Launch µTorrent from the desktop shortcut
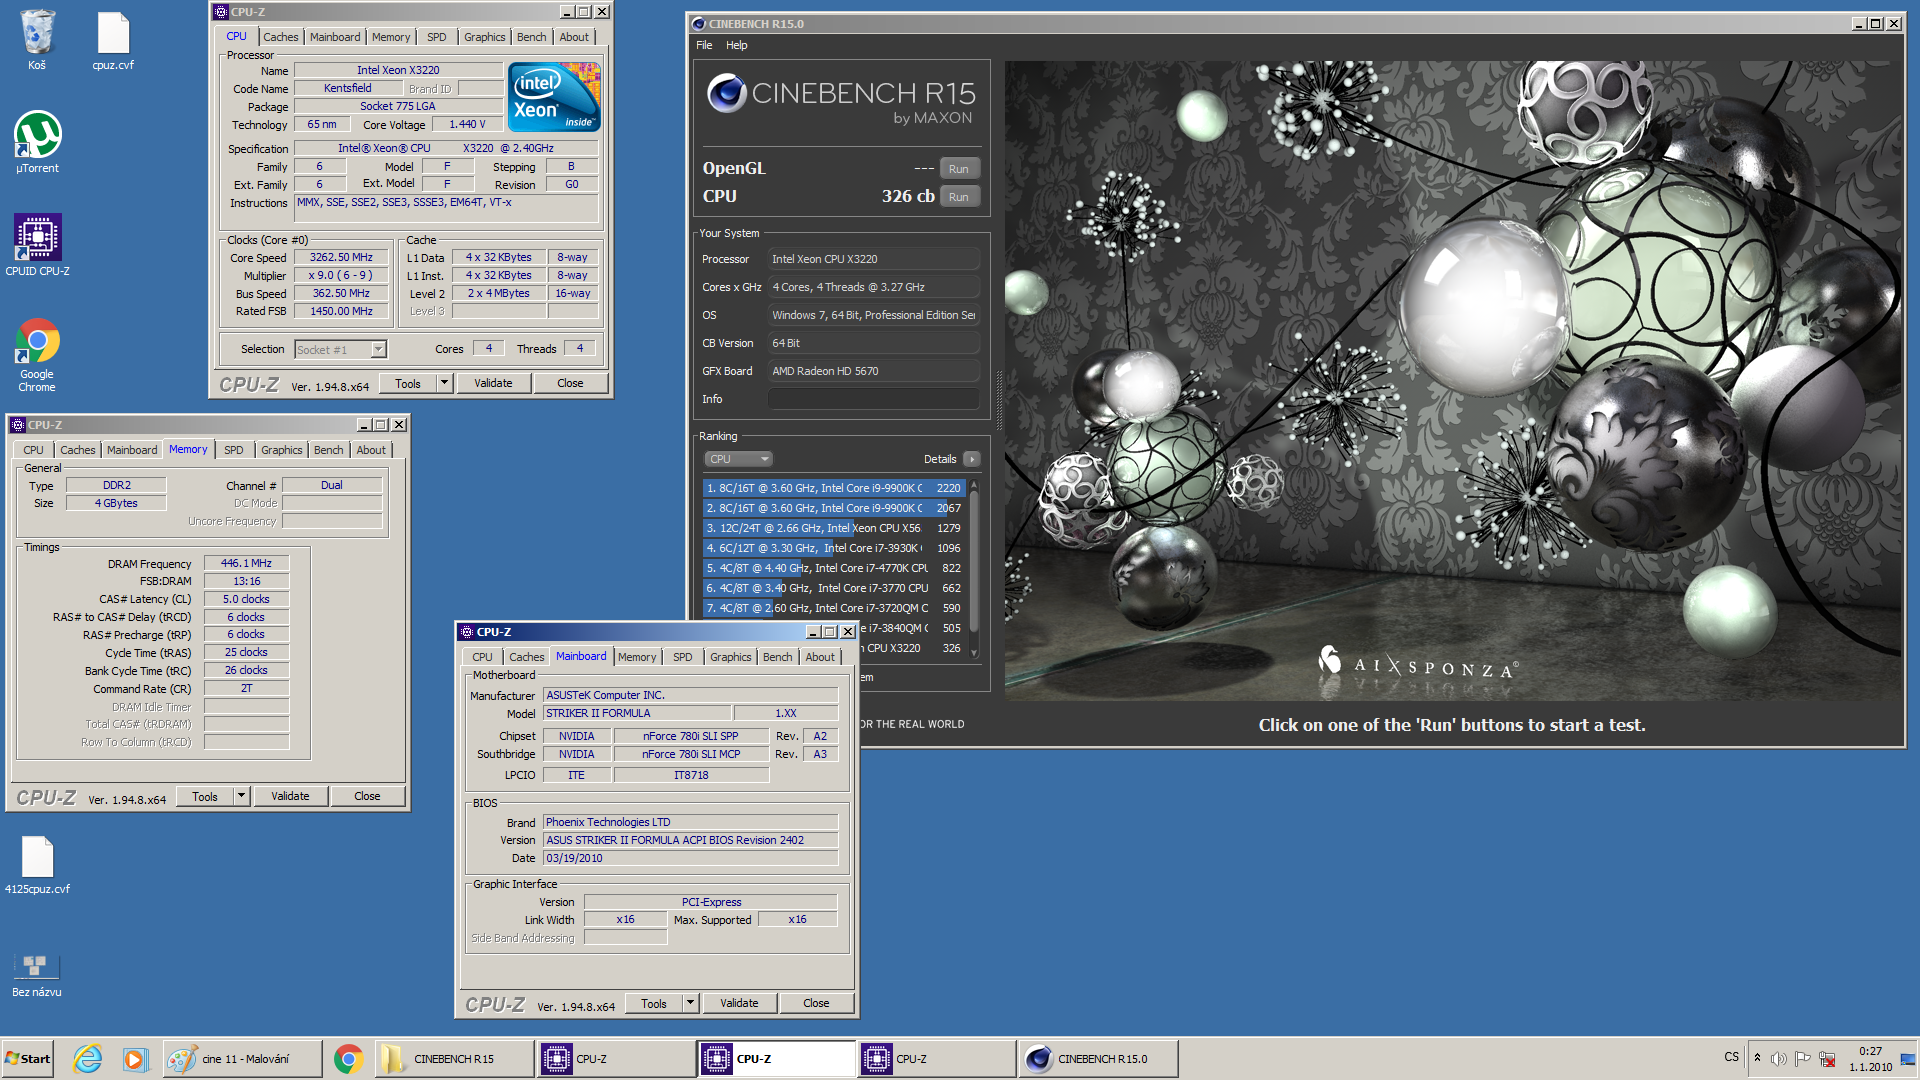 pos(37,142)
